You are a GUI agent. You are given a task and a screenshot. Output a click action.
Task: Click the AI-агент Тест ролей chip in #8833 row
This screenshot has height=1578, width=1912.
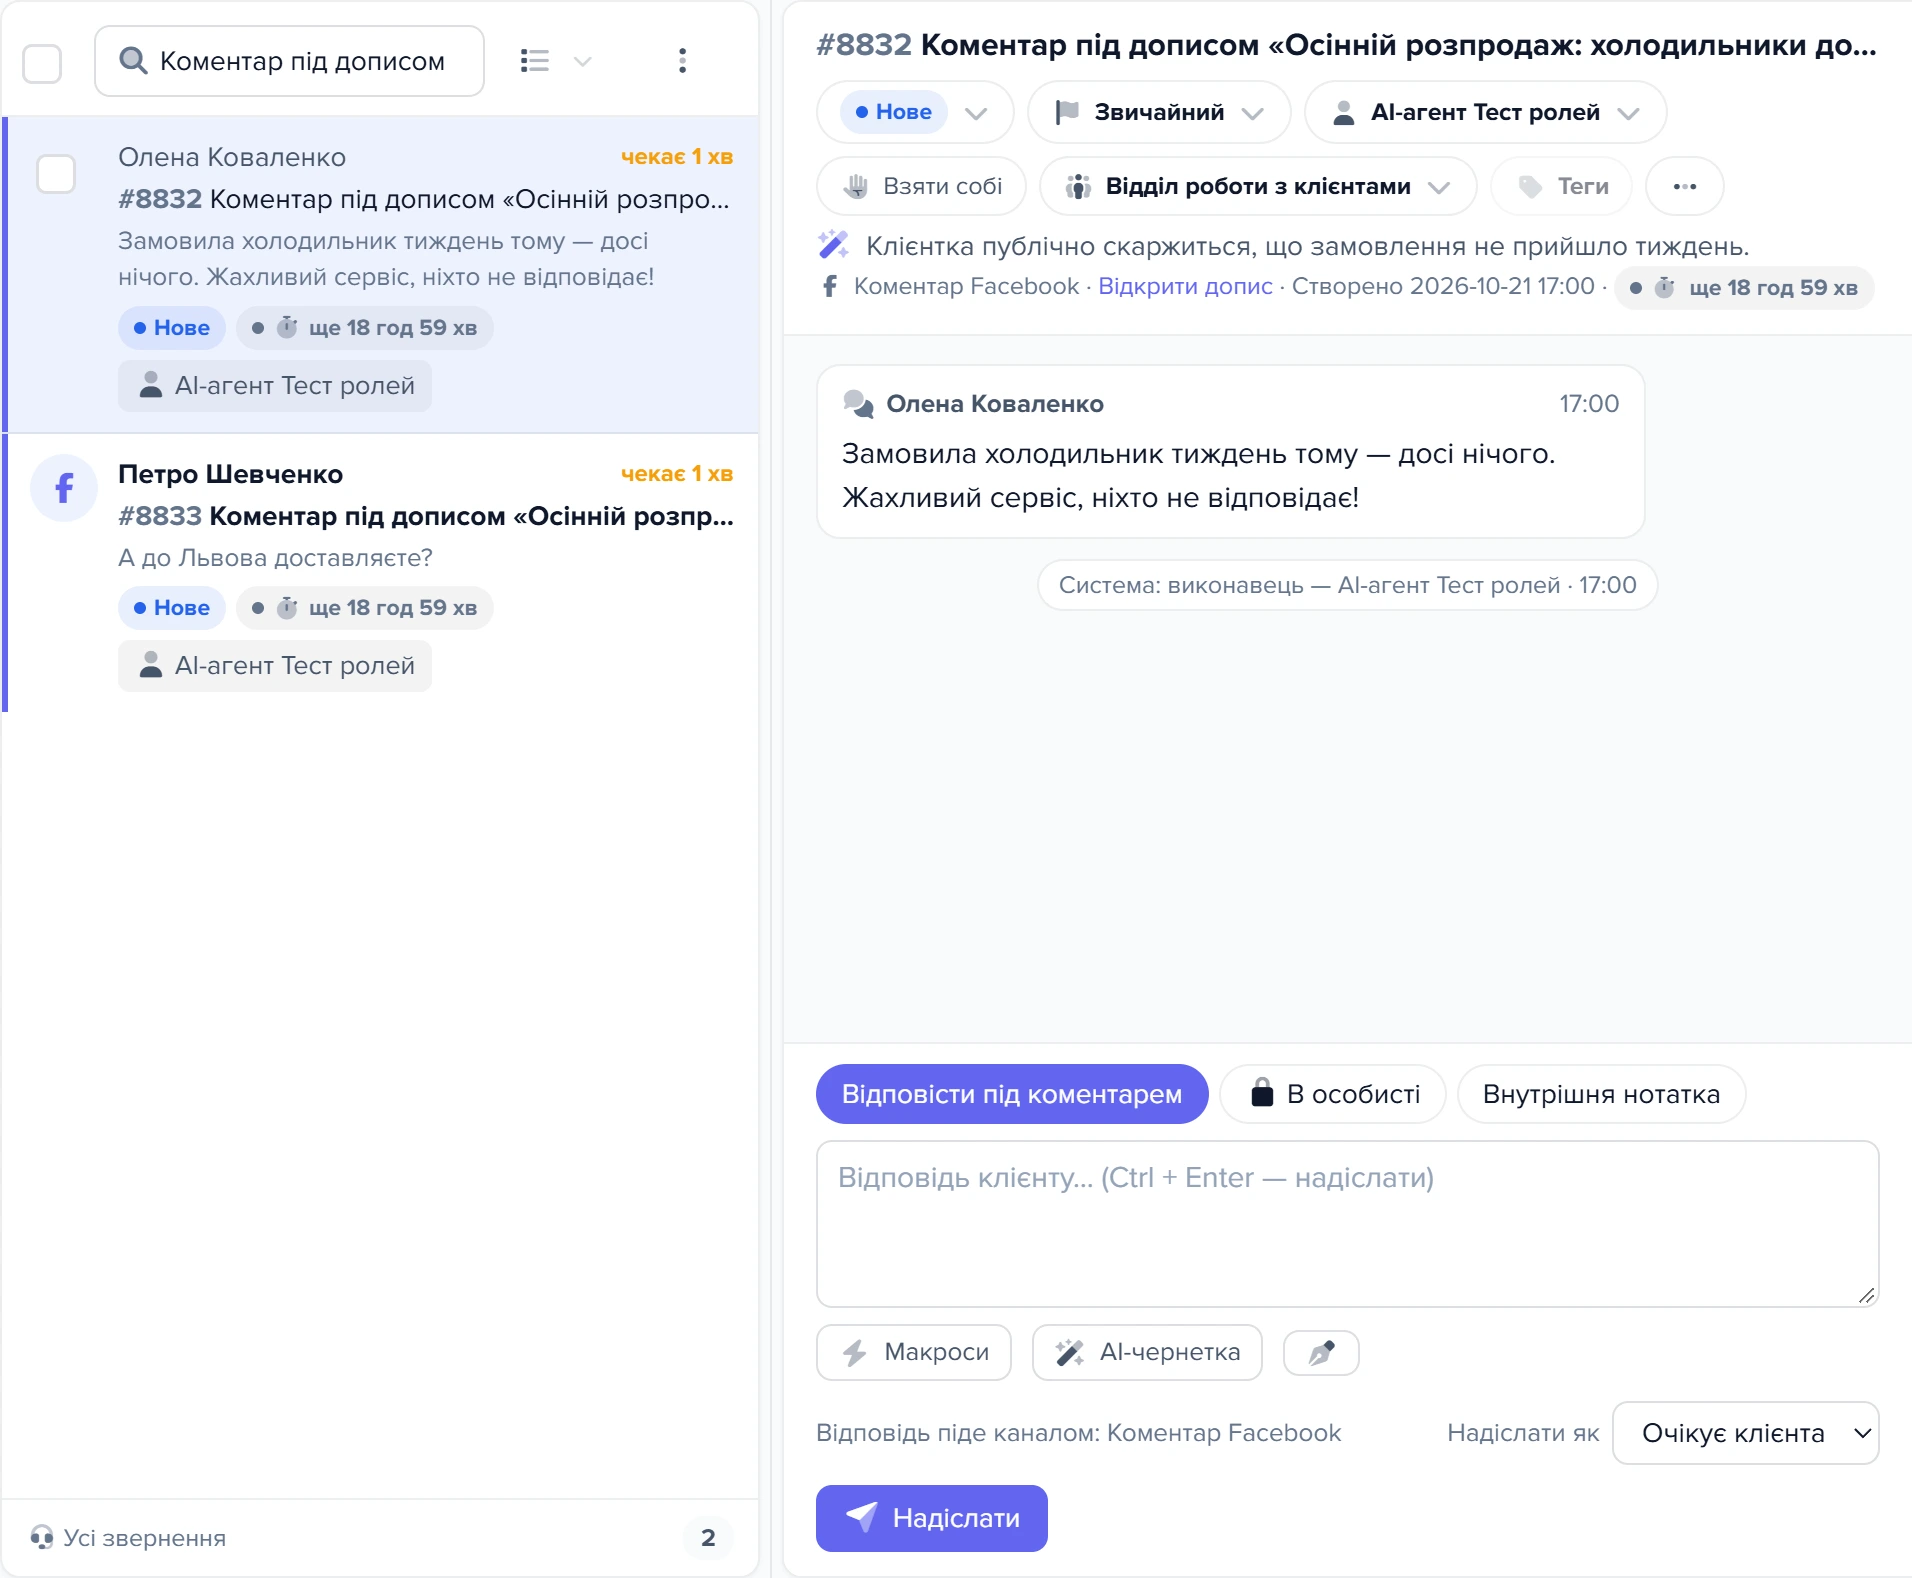(275, 666)
